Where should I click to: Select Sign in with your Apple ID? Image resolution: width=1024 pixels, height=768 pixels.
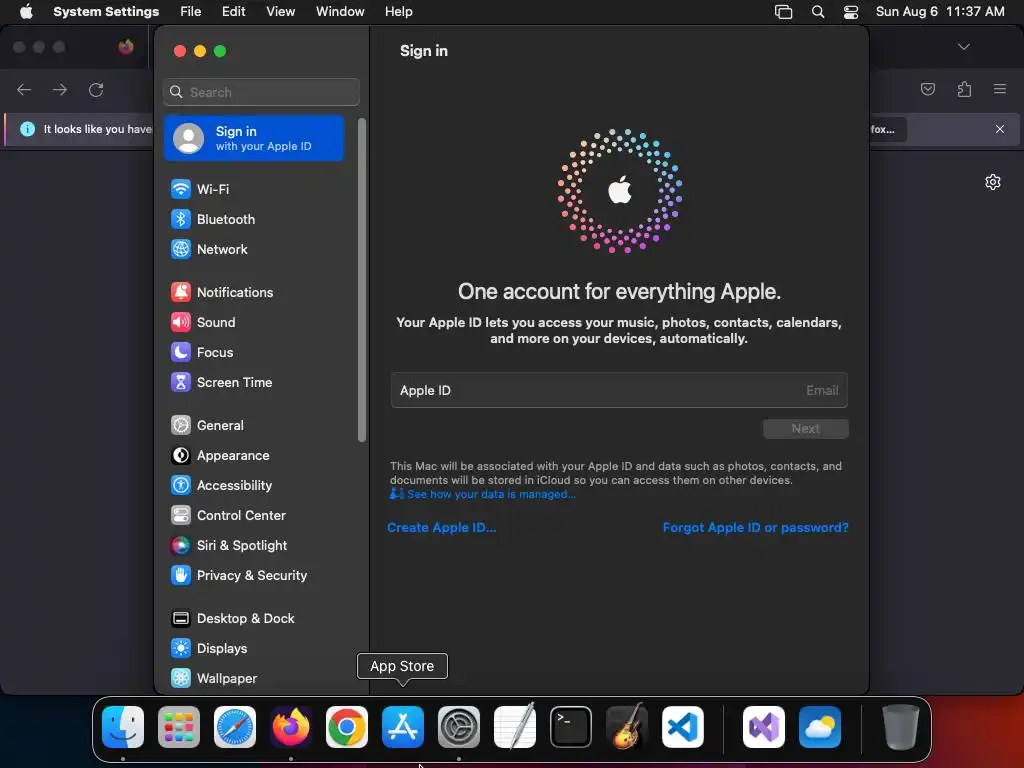[x=254, y=138]
